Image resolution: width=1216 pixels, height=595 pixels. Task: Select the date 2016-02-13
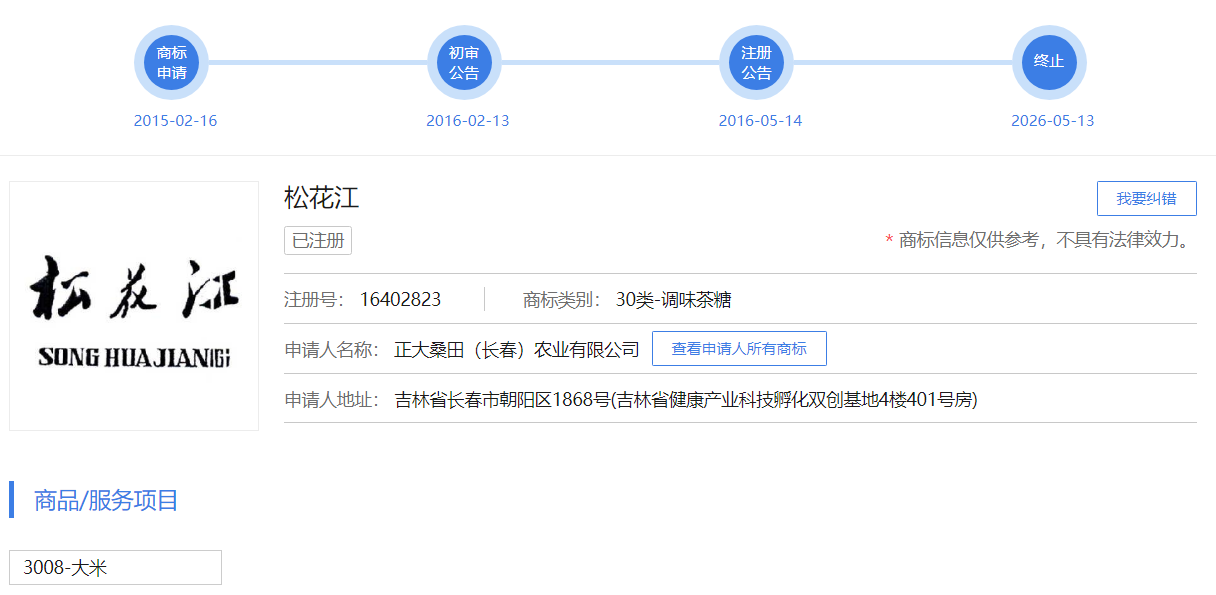point(468,121)
